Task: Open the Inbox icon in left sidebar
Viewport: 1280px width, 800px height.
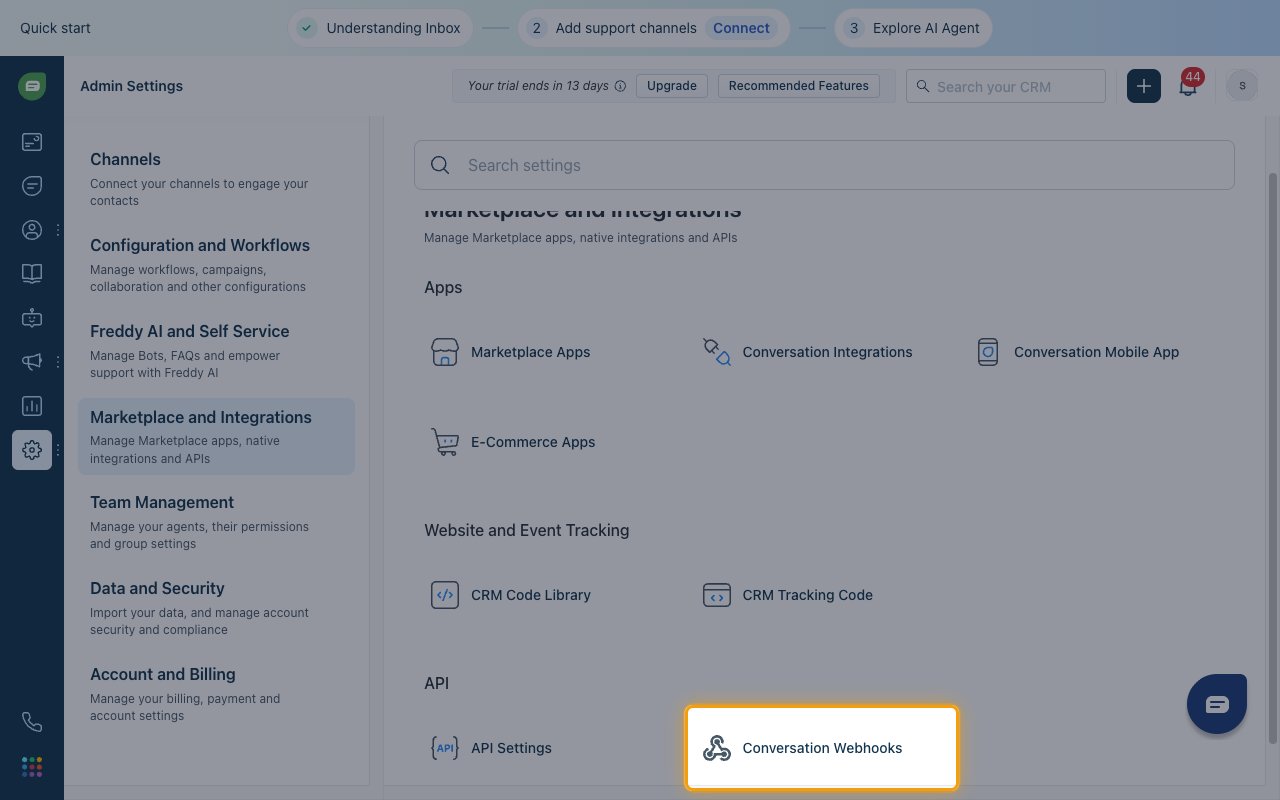Action: pyautogui.click(x=32, y=142)
